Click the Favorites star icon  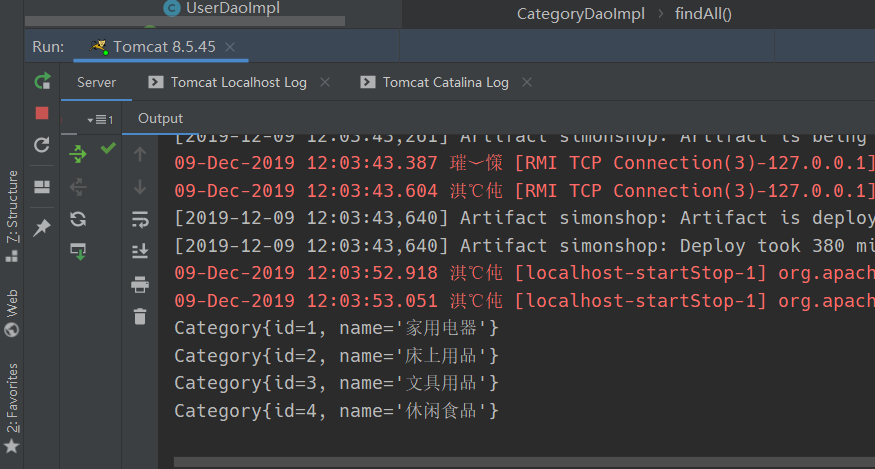click(12, 446)
